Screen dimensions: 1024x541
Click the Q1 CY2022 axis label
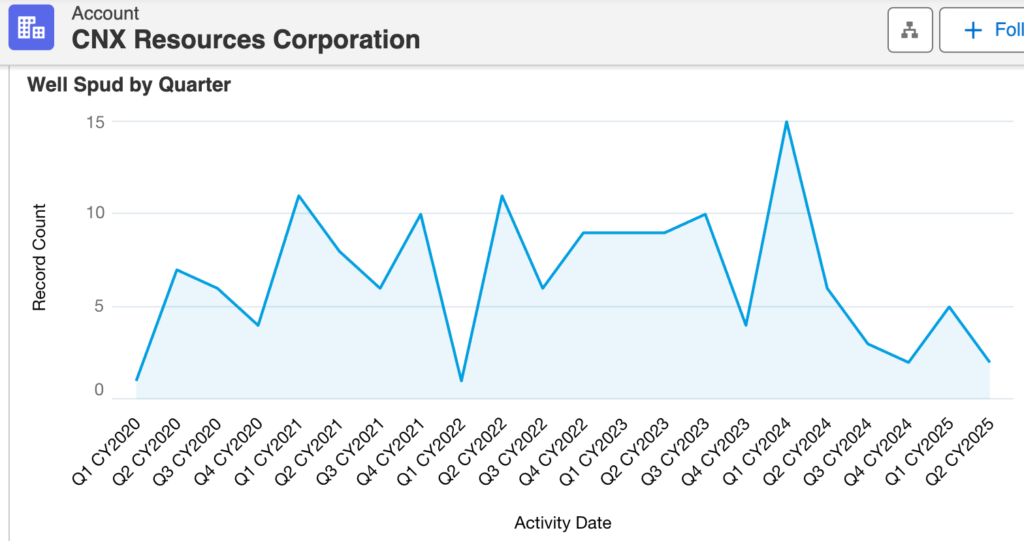click(x=431, y=451)
